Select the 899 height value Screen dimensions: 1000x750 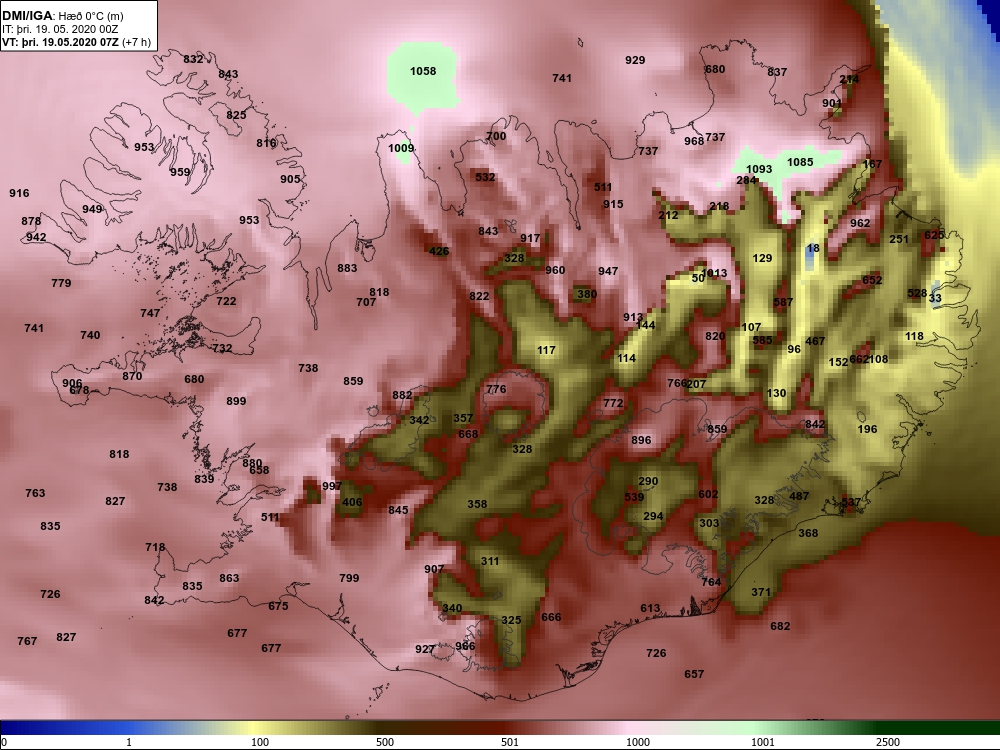[x=236, y=401]
